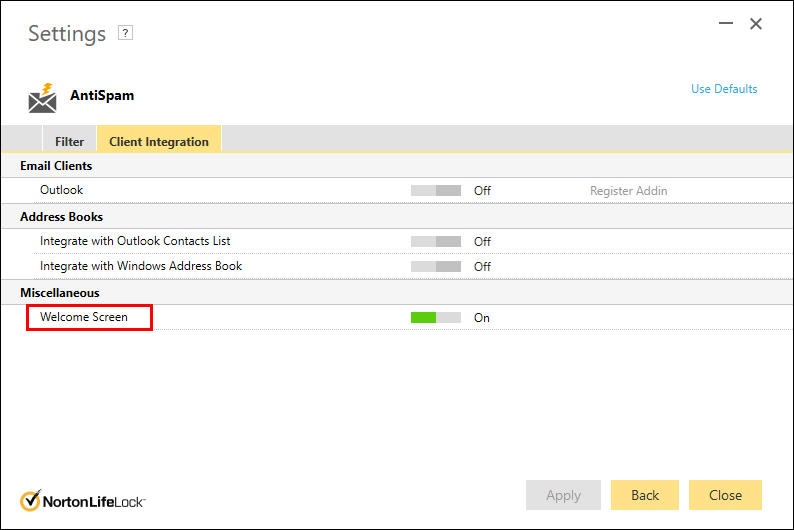The width and height of the screenshot is (794, 530).
Task: Click the Use Defaults link
Action: point(724,89)
